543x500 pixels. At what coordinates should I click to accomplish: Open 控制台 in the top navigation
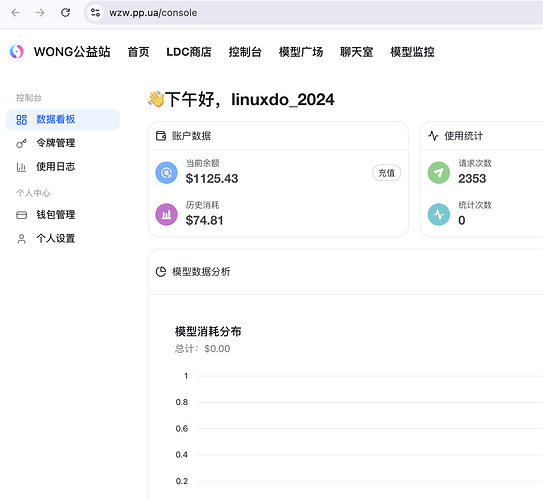coord(245,52)
